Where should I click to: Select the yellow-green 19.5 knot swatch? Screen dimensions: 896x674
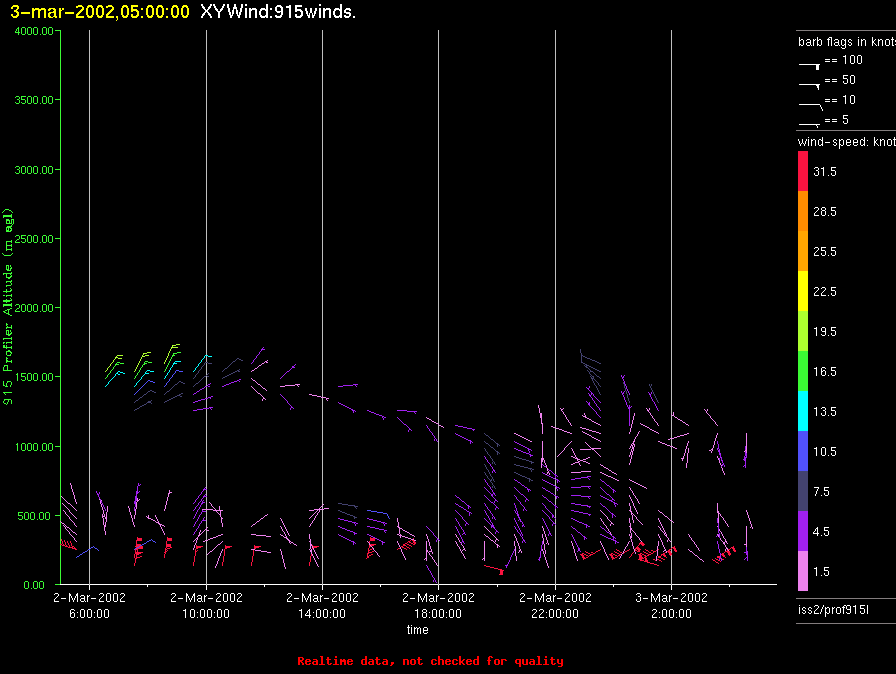[803, 331]
